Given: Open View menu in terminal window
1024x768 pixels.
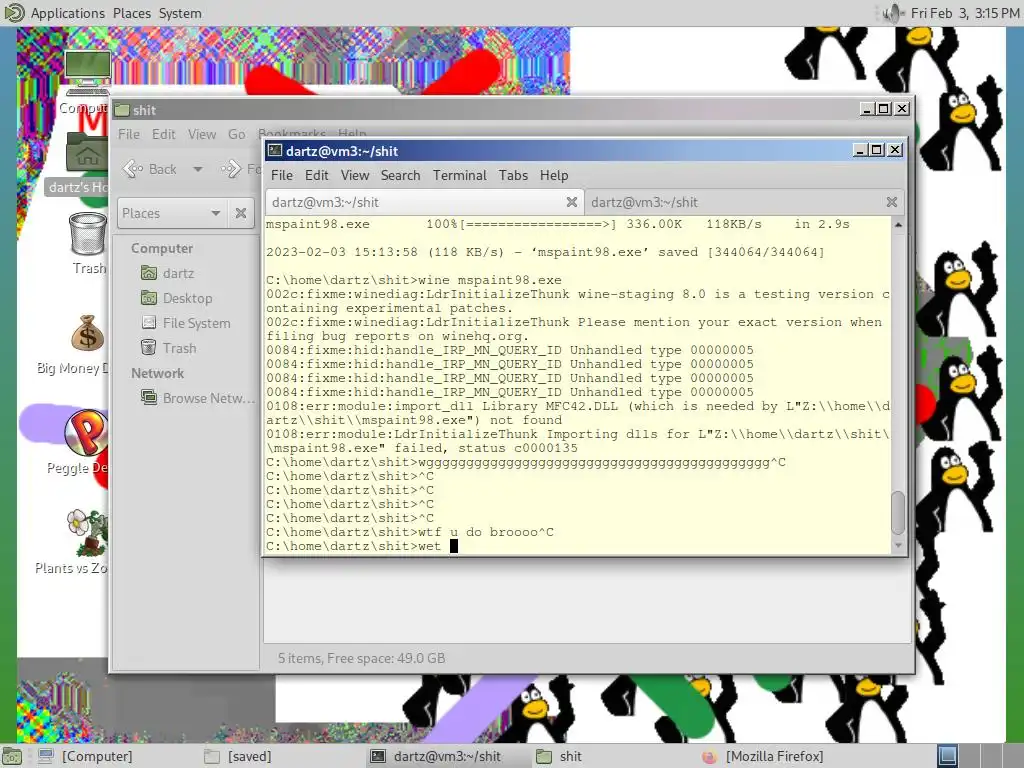Looking at the screenshot, I should coord(355,176).
